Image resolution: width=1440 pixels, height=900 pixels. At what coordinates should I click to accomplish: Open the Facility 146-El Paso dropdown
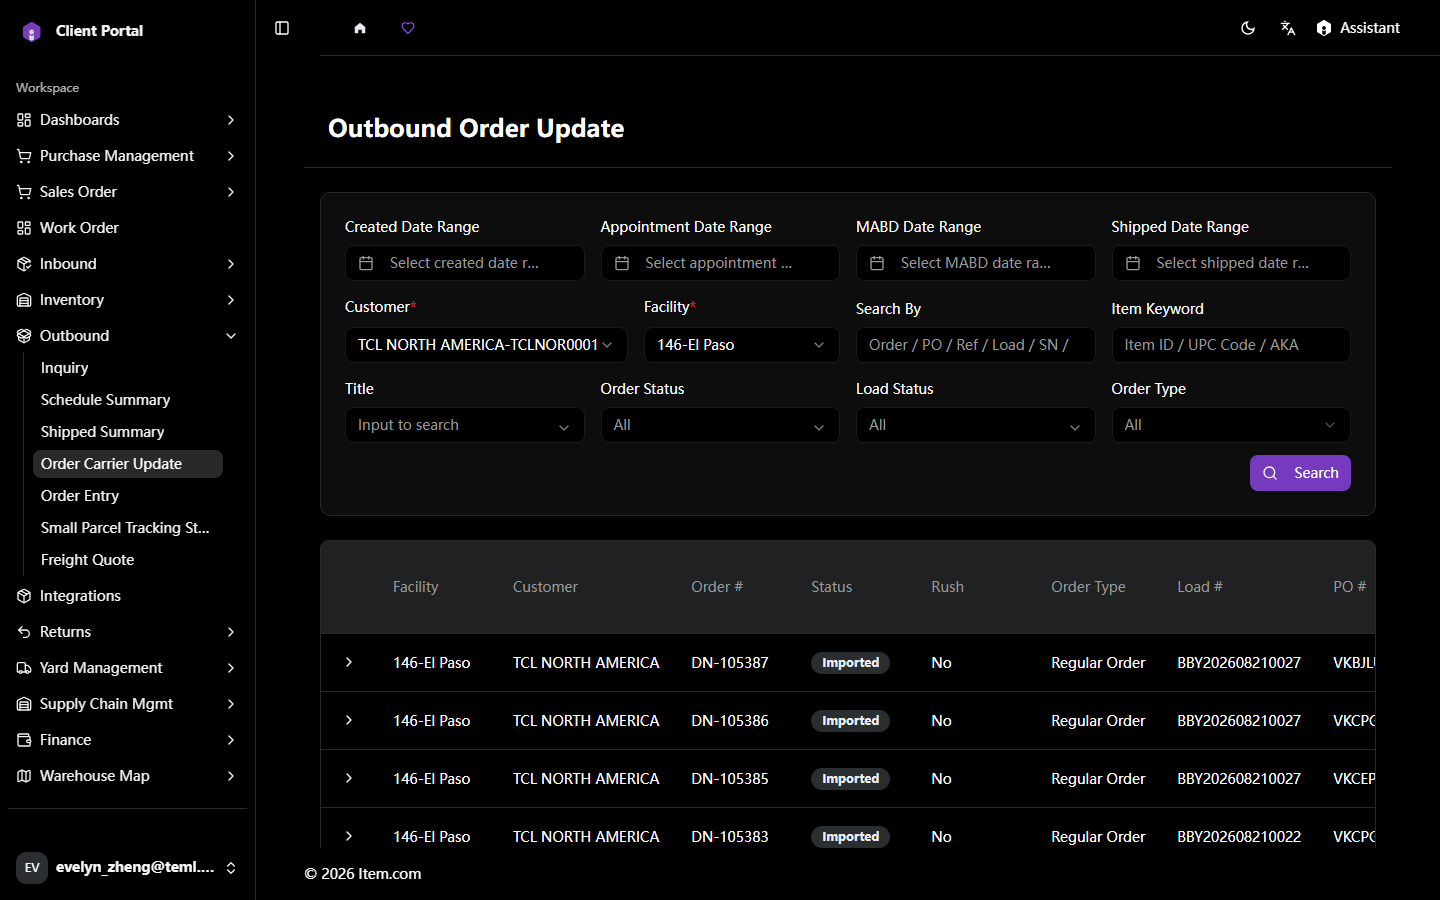(741, 345)
